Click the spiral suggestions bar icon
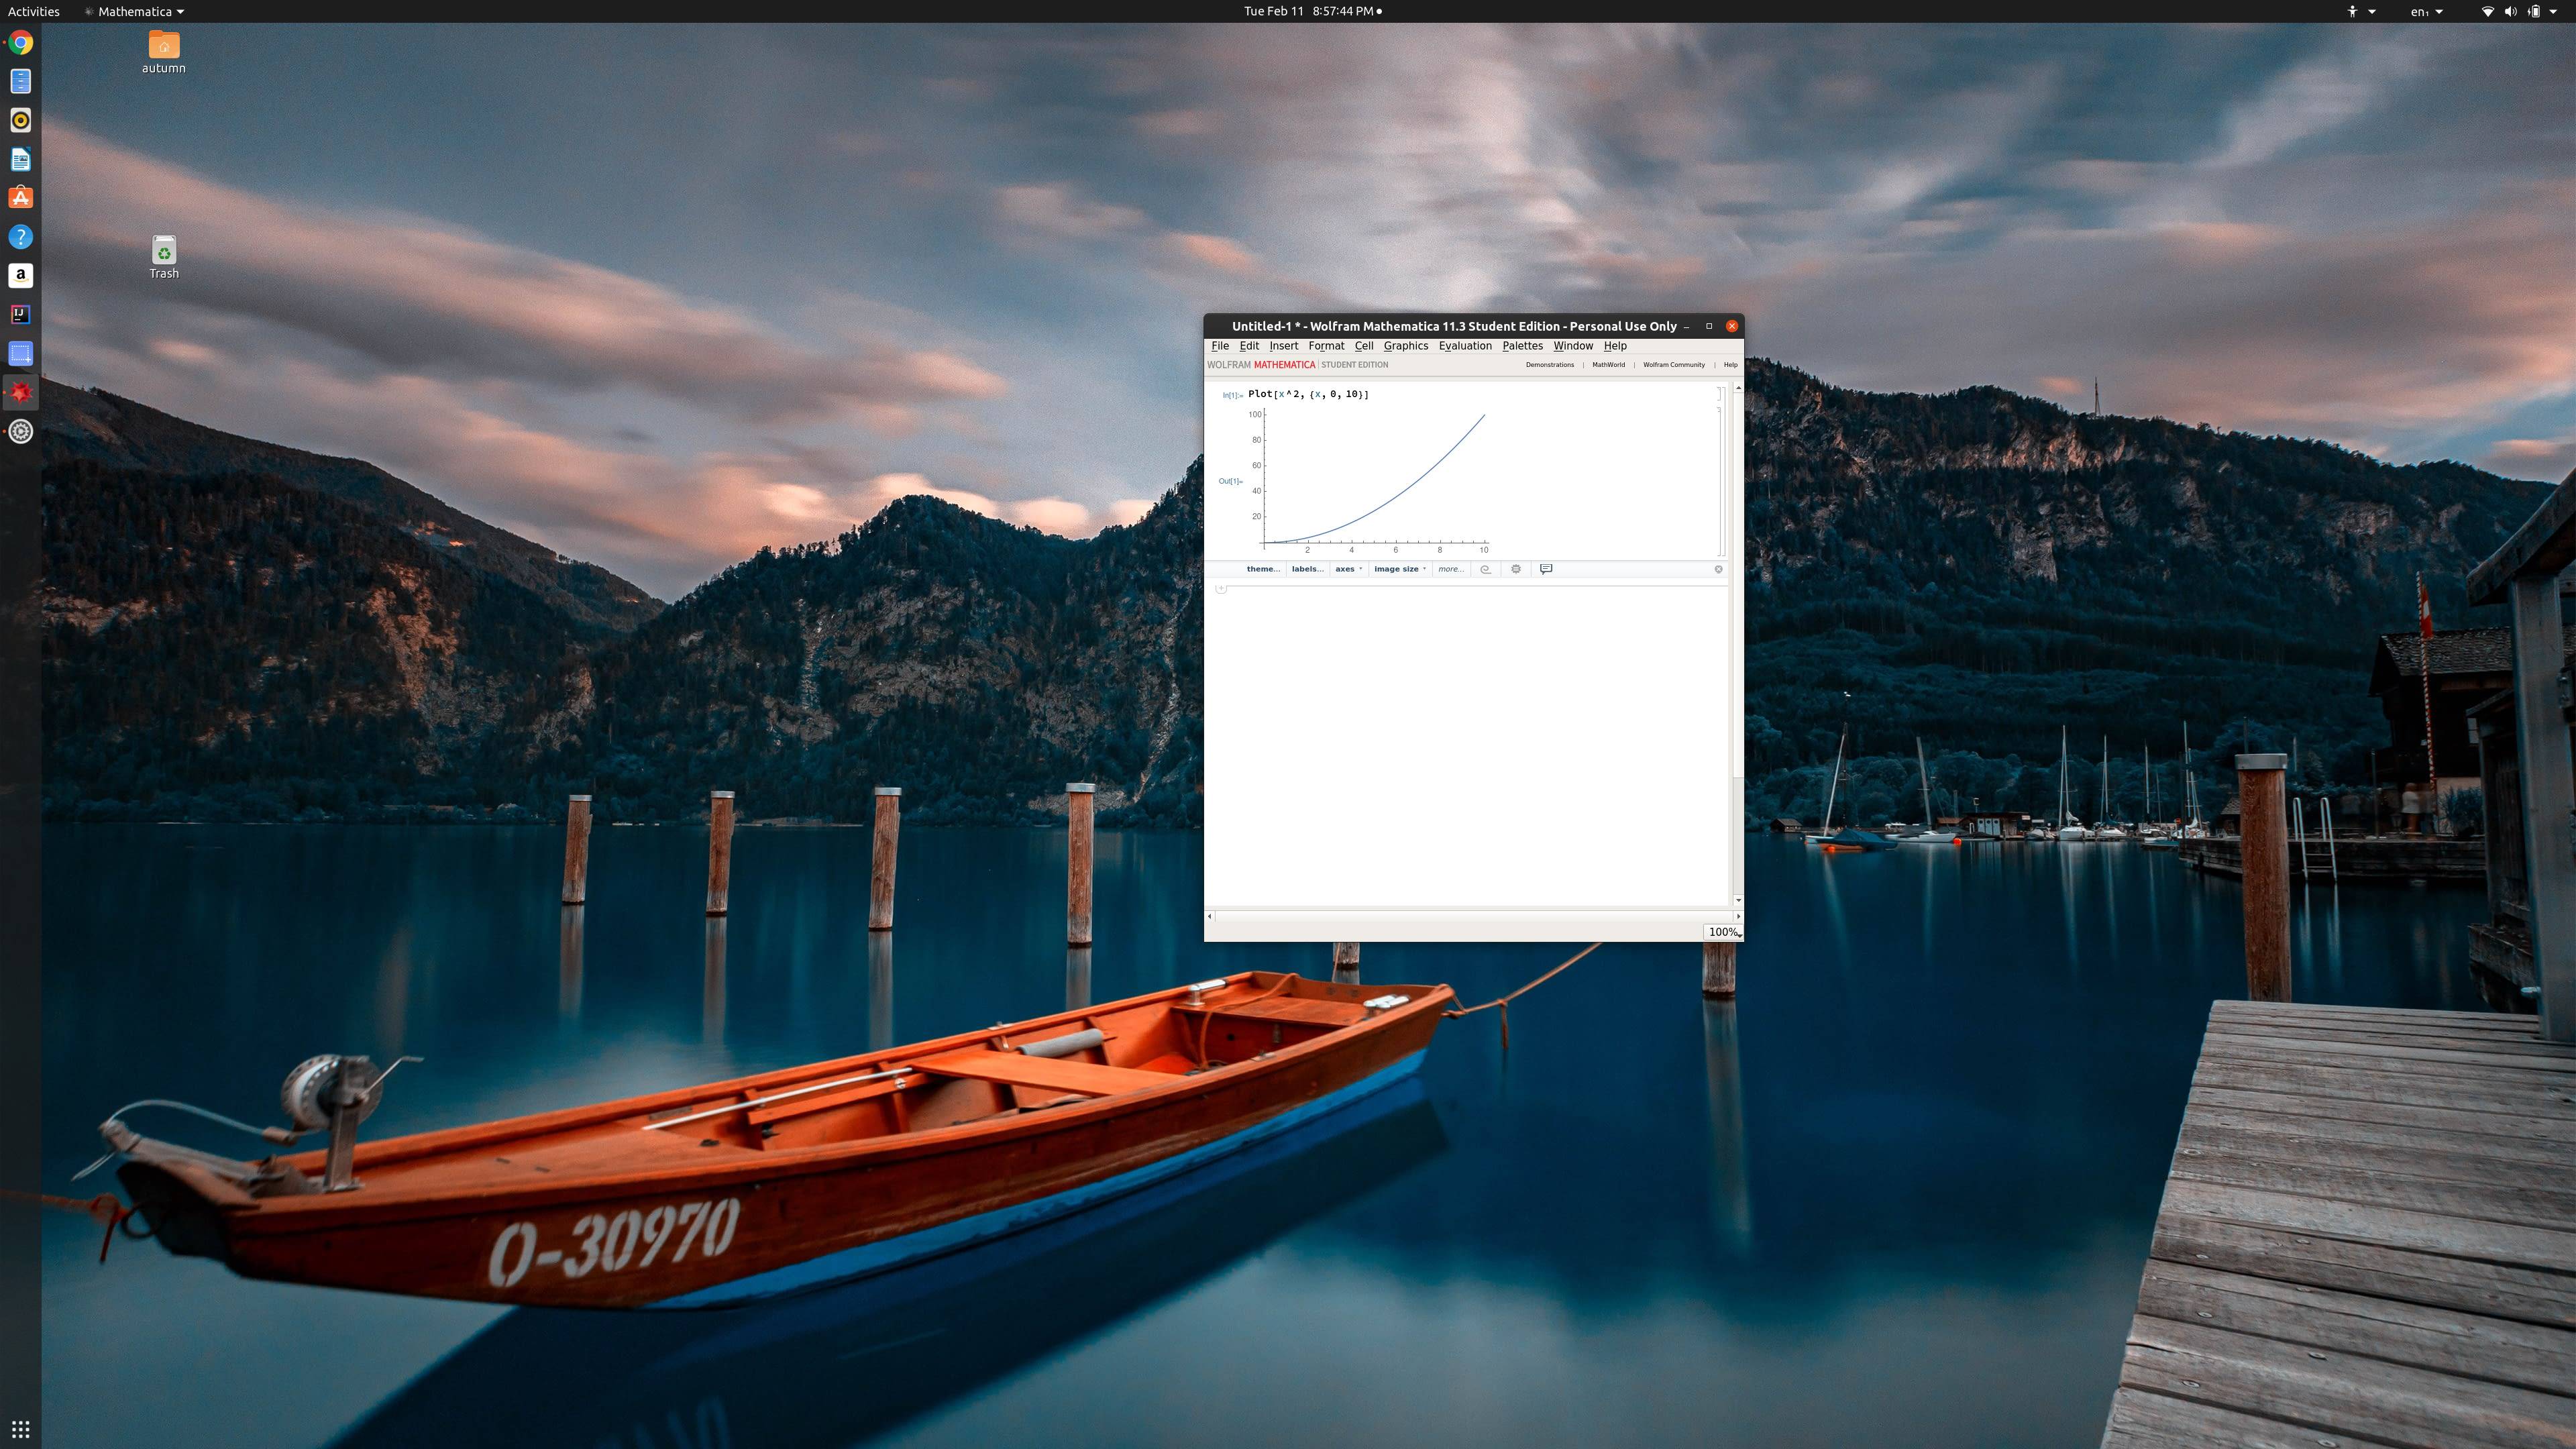Image resolution: width=2576 pixels, height=1449 pixels. tap(1485, 569)
